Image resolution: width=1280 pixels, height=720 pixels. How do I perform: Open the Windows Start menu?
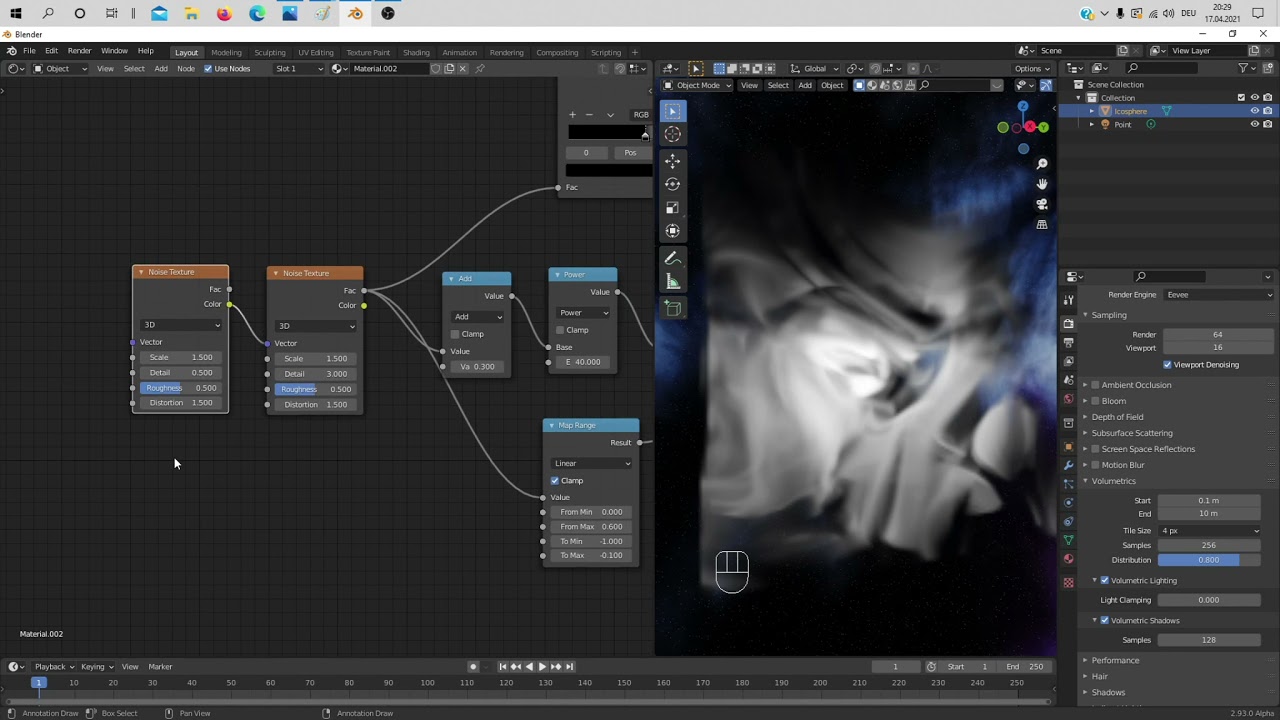(15, 13)
